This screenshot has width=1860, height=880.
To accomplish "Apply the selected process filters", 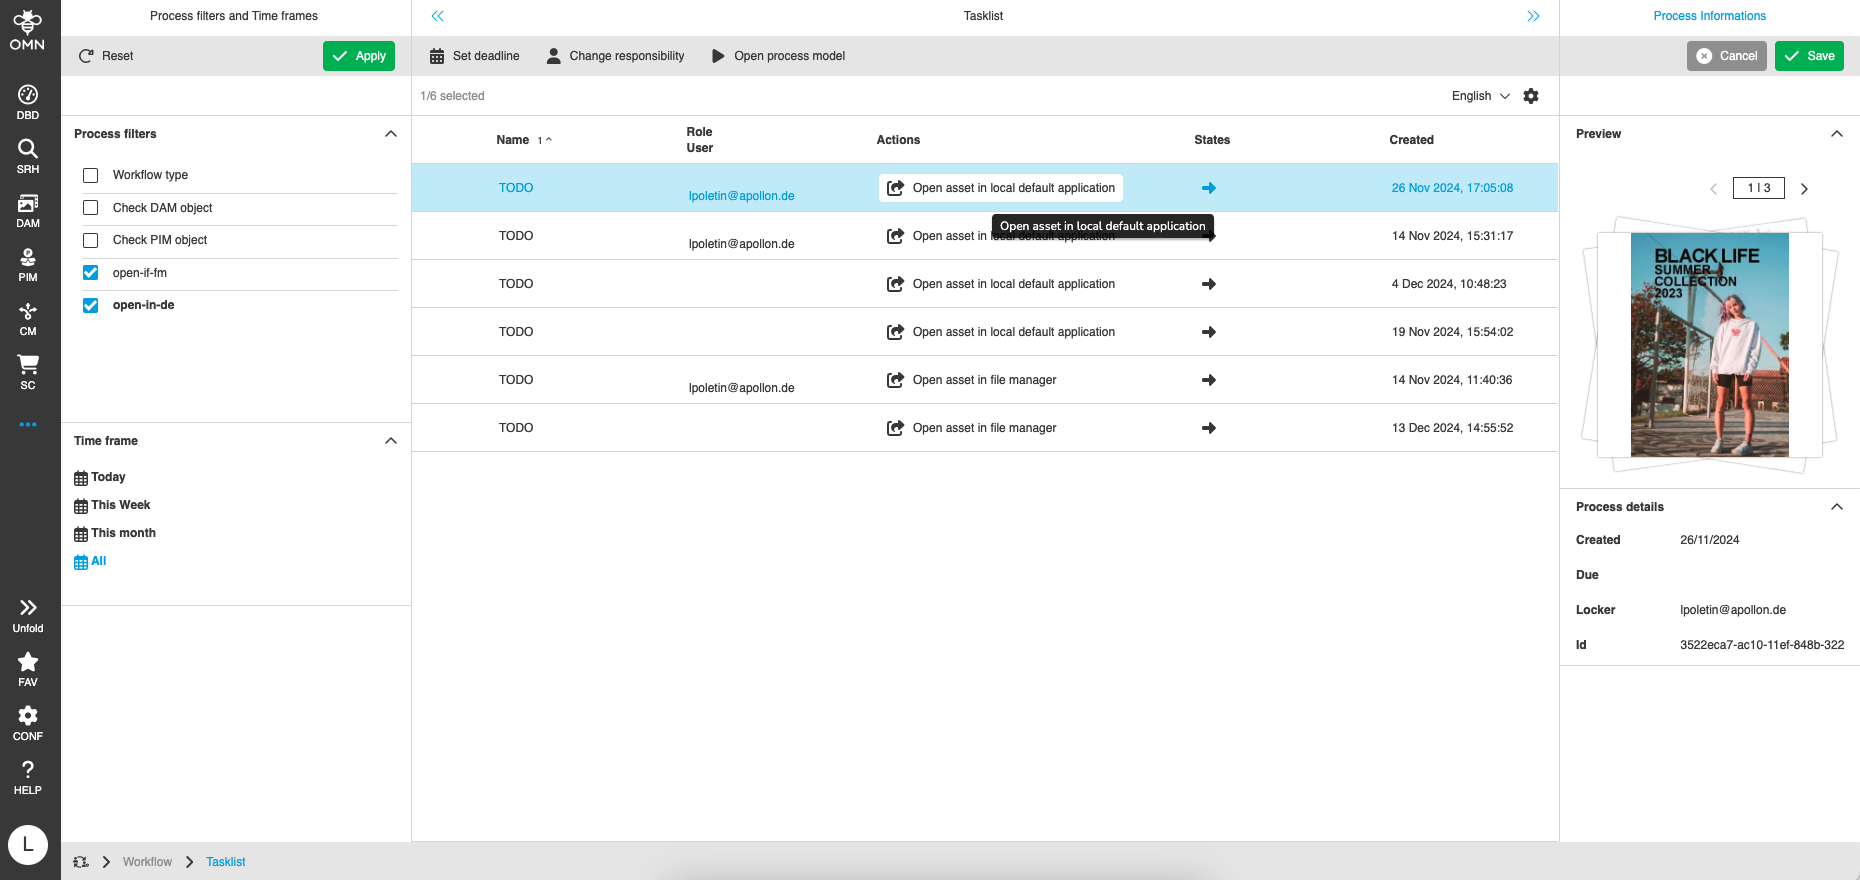I will (359, 56).
